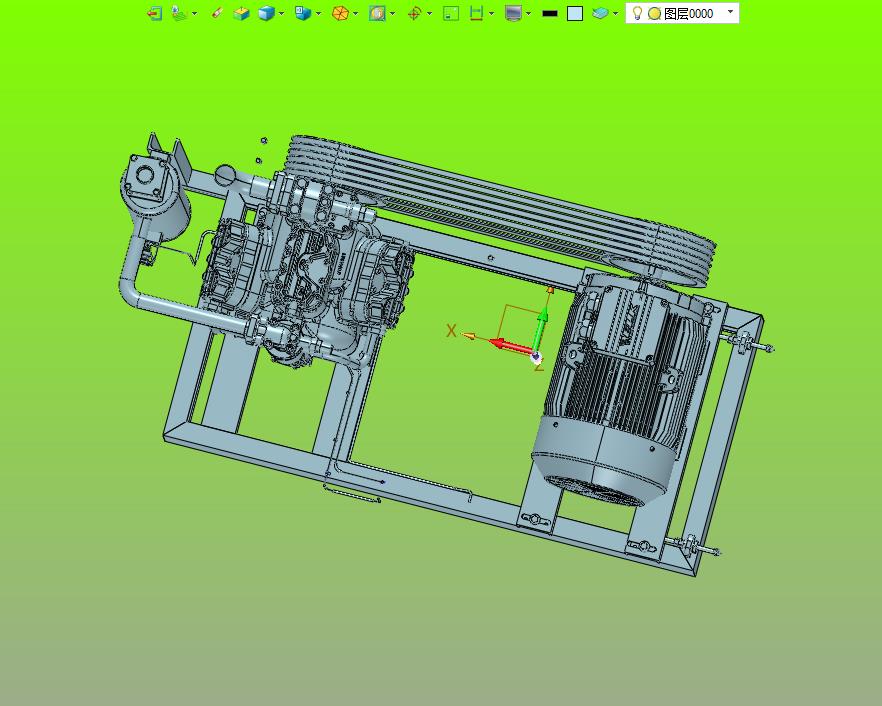The width and height of the screenshot is (882, 706).
Task: Click the red crosshair target icon
Action: point(414,13)
